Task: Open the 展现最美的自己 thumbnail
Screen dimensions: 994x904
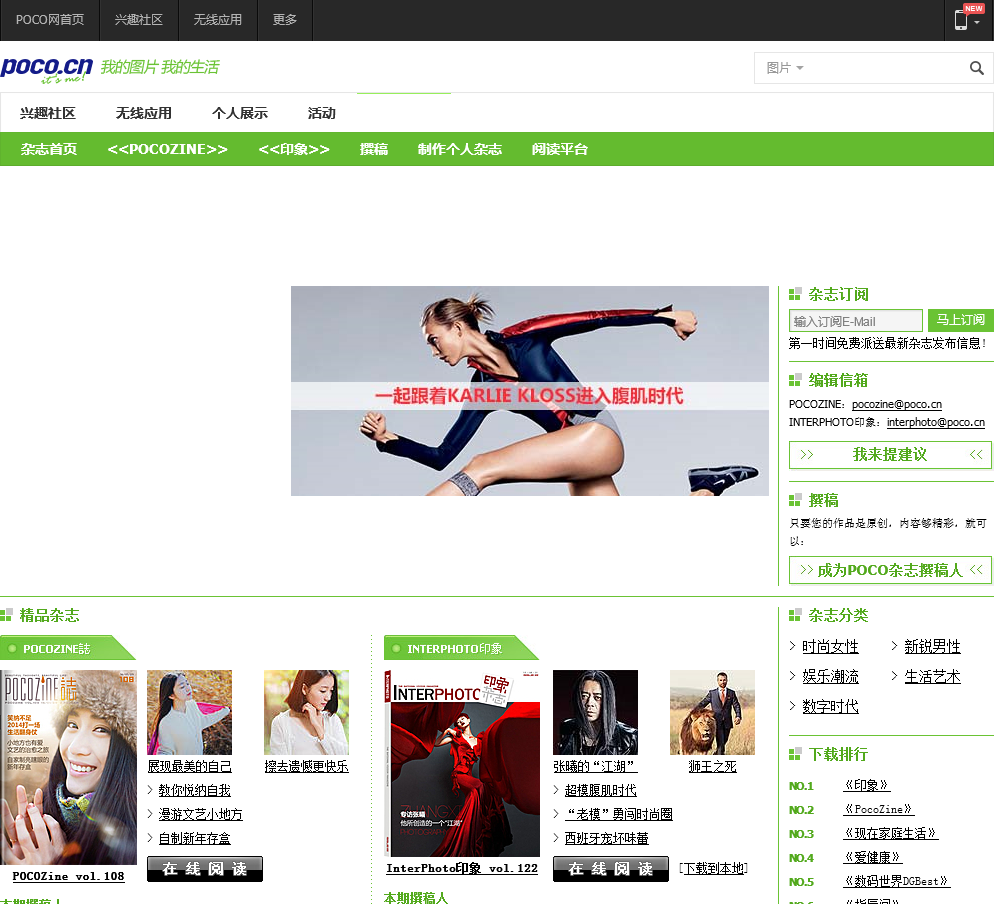Action: click(190, 712)
